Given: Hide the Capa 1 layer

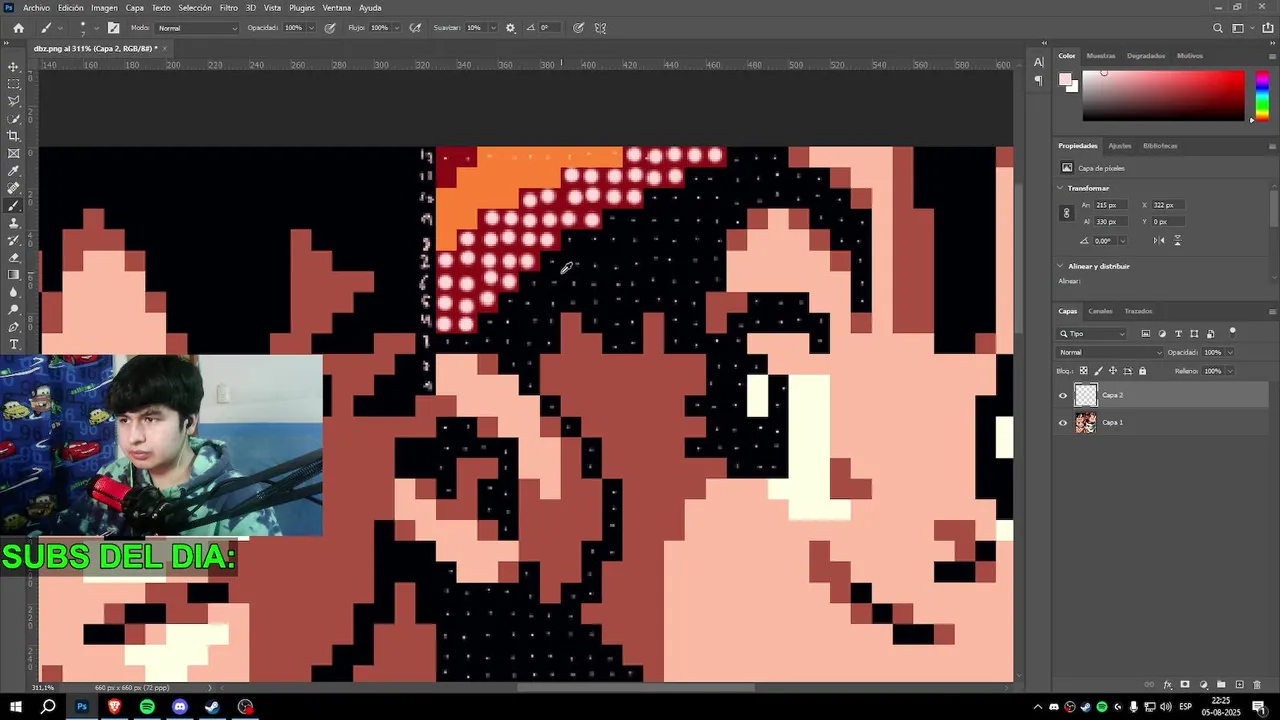Looking at the screenshot, I should point(1063,422).
